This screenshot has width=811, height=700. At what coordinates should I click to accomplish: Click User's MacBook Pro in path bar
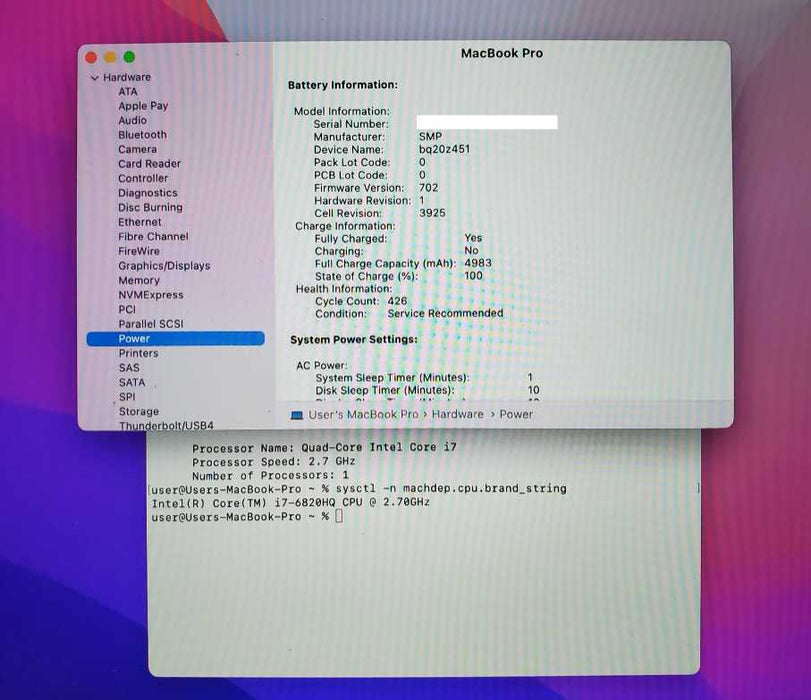click(x=363, y=414)
